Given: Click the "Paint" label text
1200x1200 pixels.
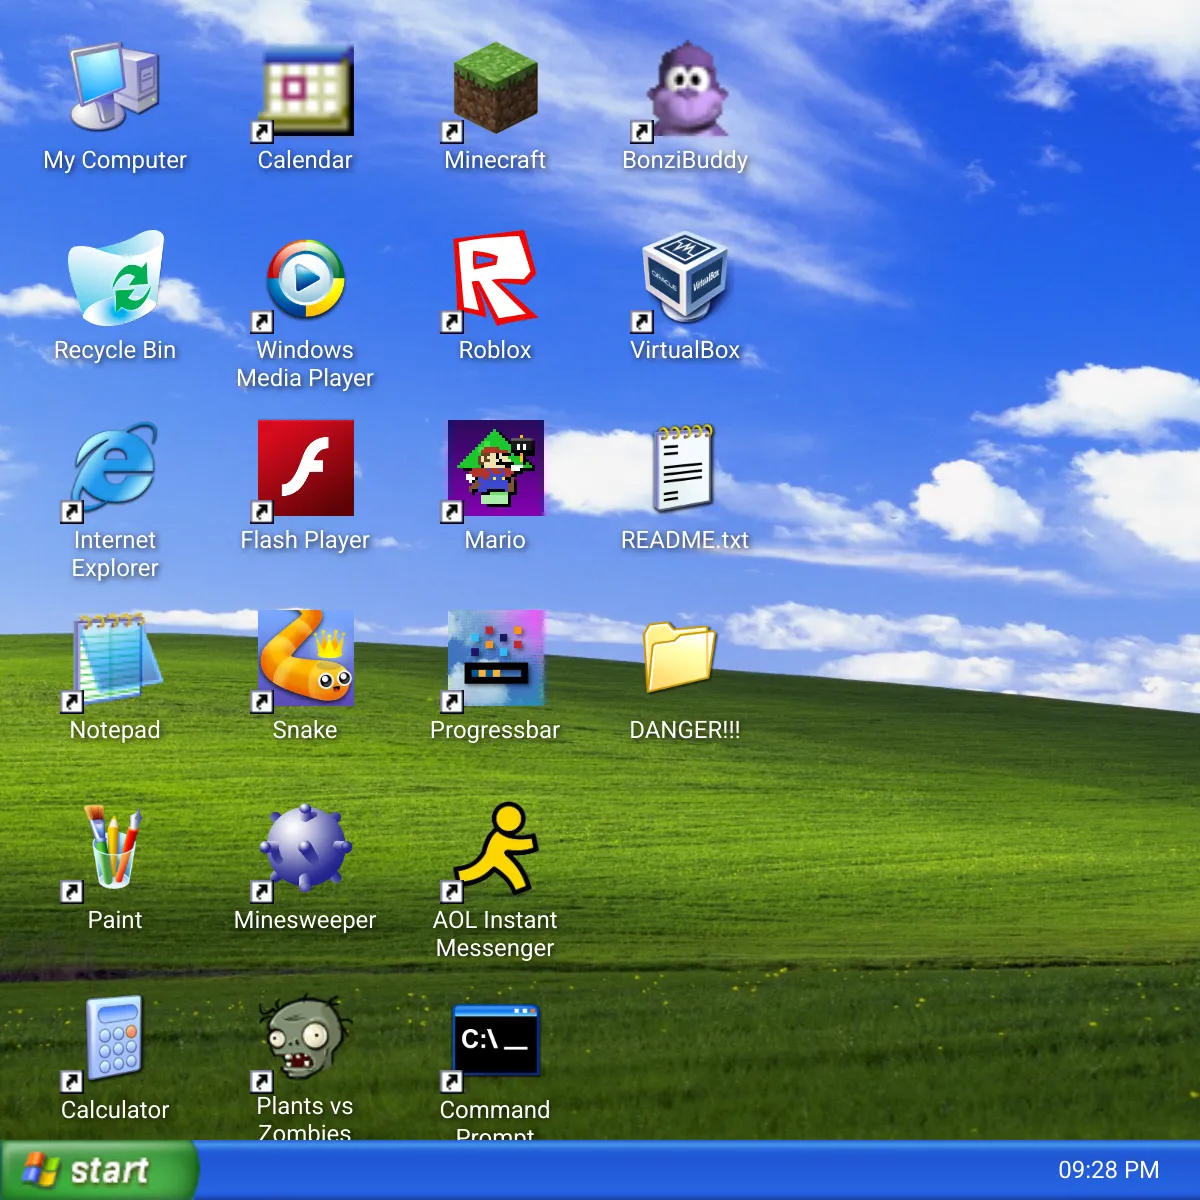Looking at the screenshot, I should pyautogui.click(x=115, y=920).
